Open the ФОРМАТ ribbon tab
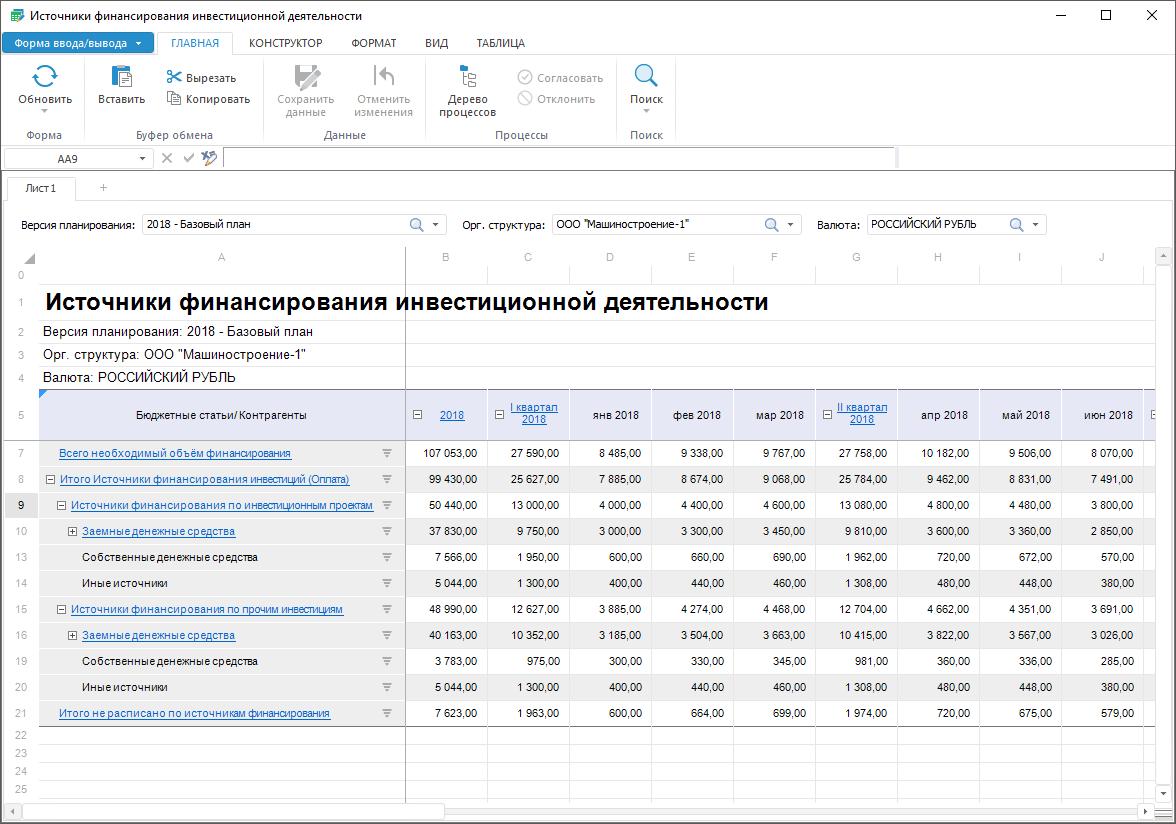 coord(373,43)
